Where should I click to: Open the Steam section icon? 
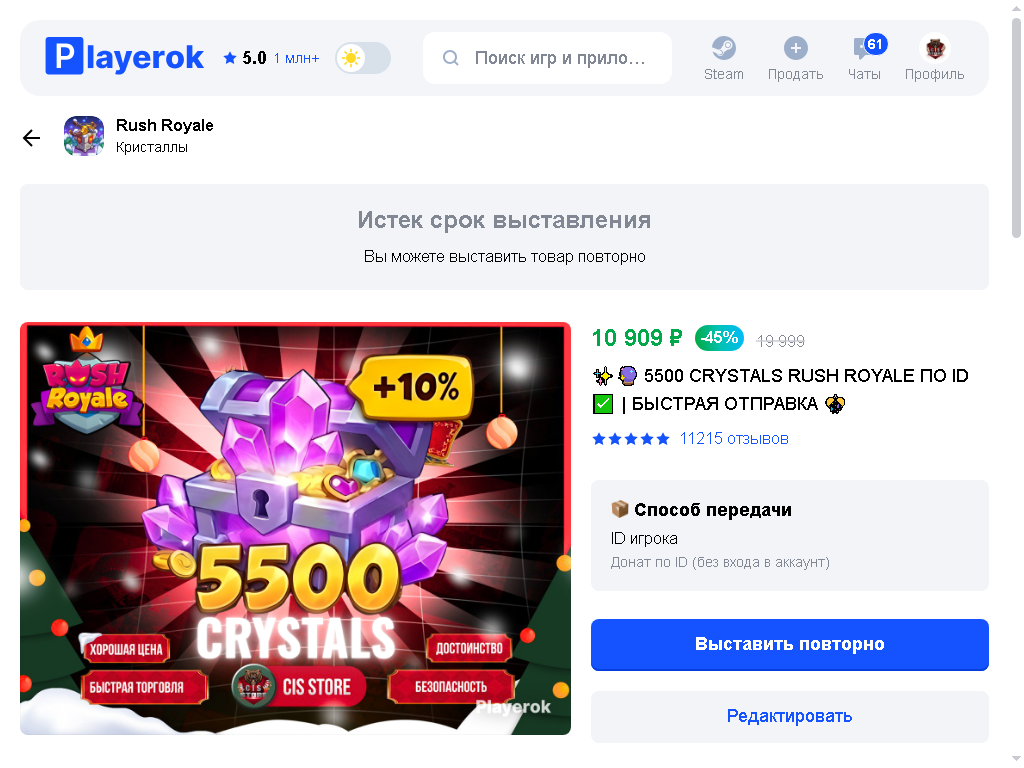pos(723,48)
